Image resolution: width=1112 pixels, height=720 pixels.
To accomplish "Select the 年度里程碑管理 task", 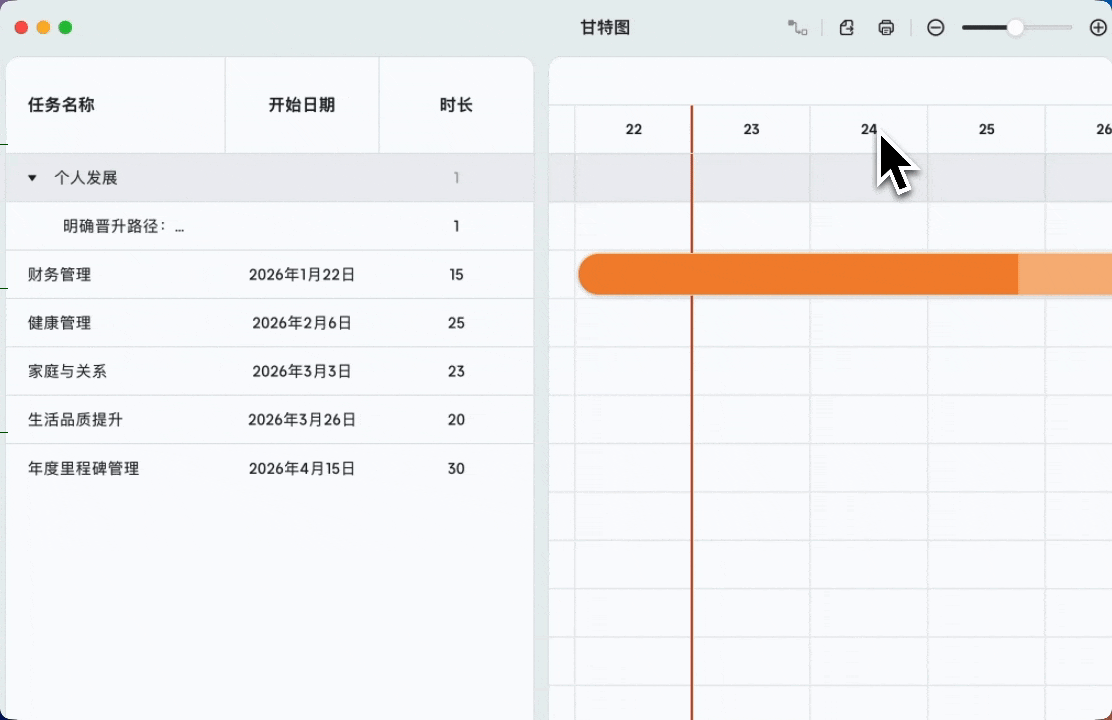I will click(84, 467).
